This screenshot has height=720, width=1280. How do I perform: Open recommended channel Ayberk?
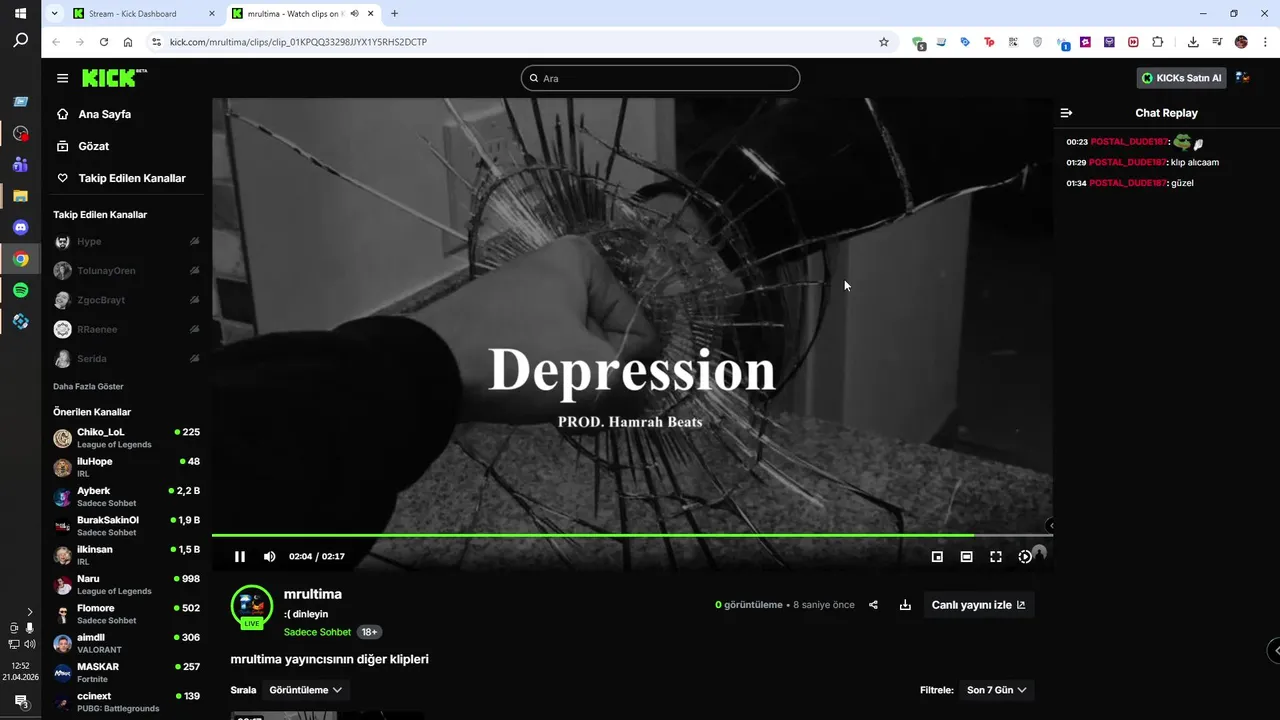click(x=127, y=497)
